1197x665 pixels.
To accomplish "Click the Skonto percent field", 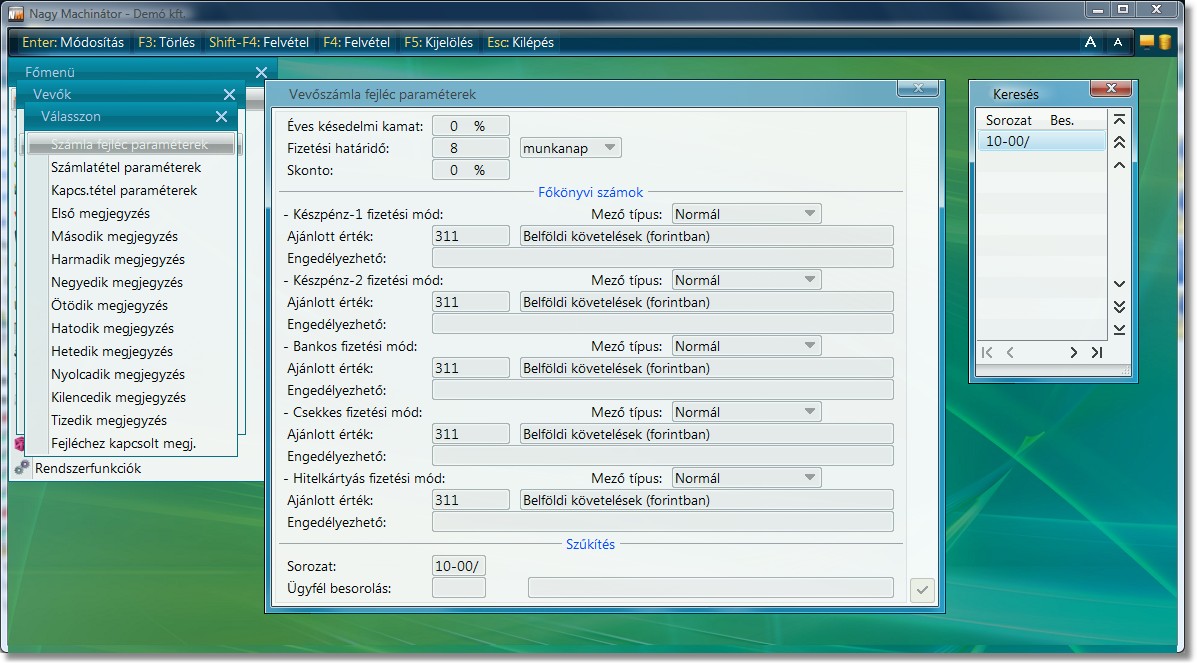I will click(470, 170).
